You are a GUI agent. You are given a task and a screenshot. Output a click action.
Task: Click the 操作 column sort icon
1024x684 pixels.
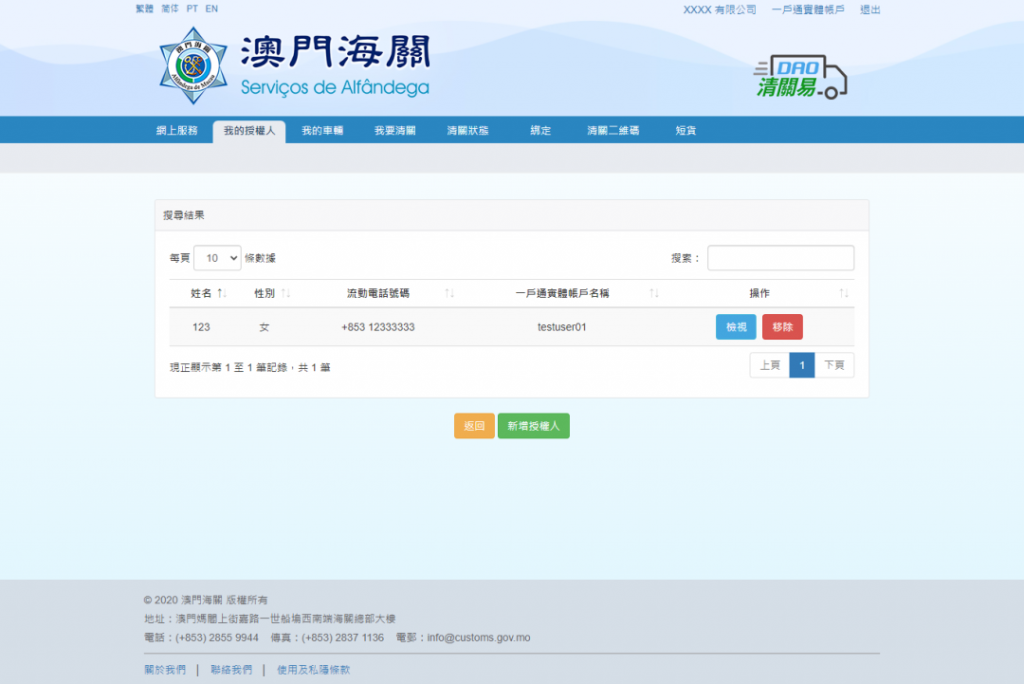click(844, 294)
